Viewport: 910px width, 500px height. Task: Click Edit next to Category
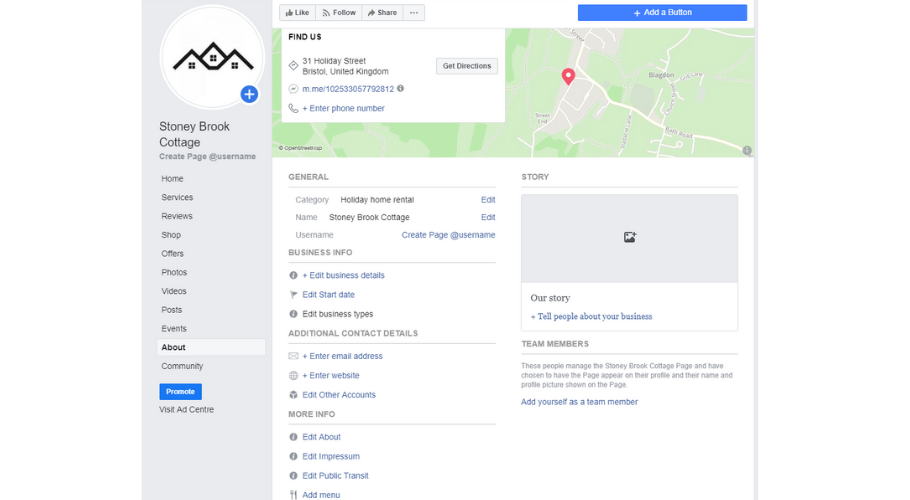tap(488, 200)
